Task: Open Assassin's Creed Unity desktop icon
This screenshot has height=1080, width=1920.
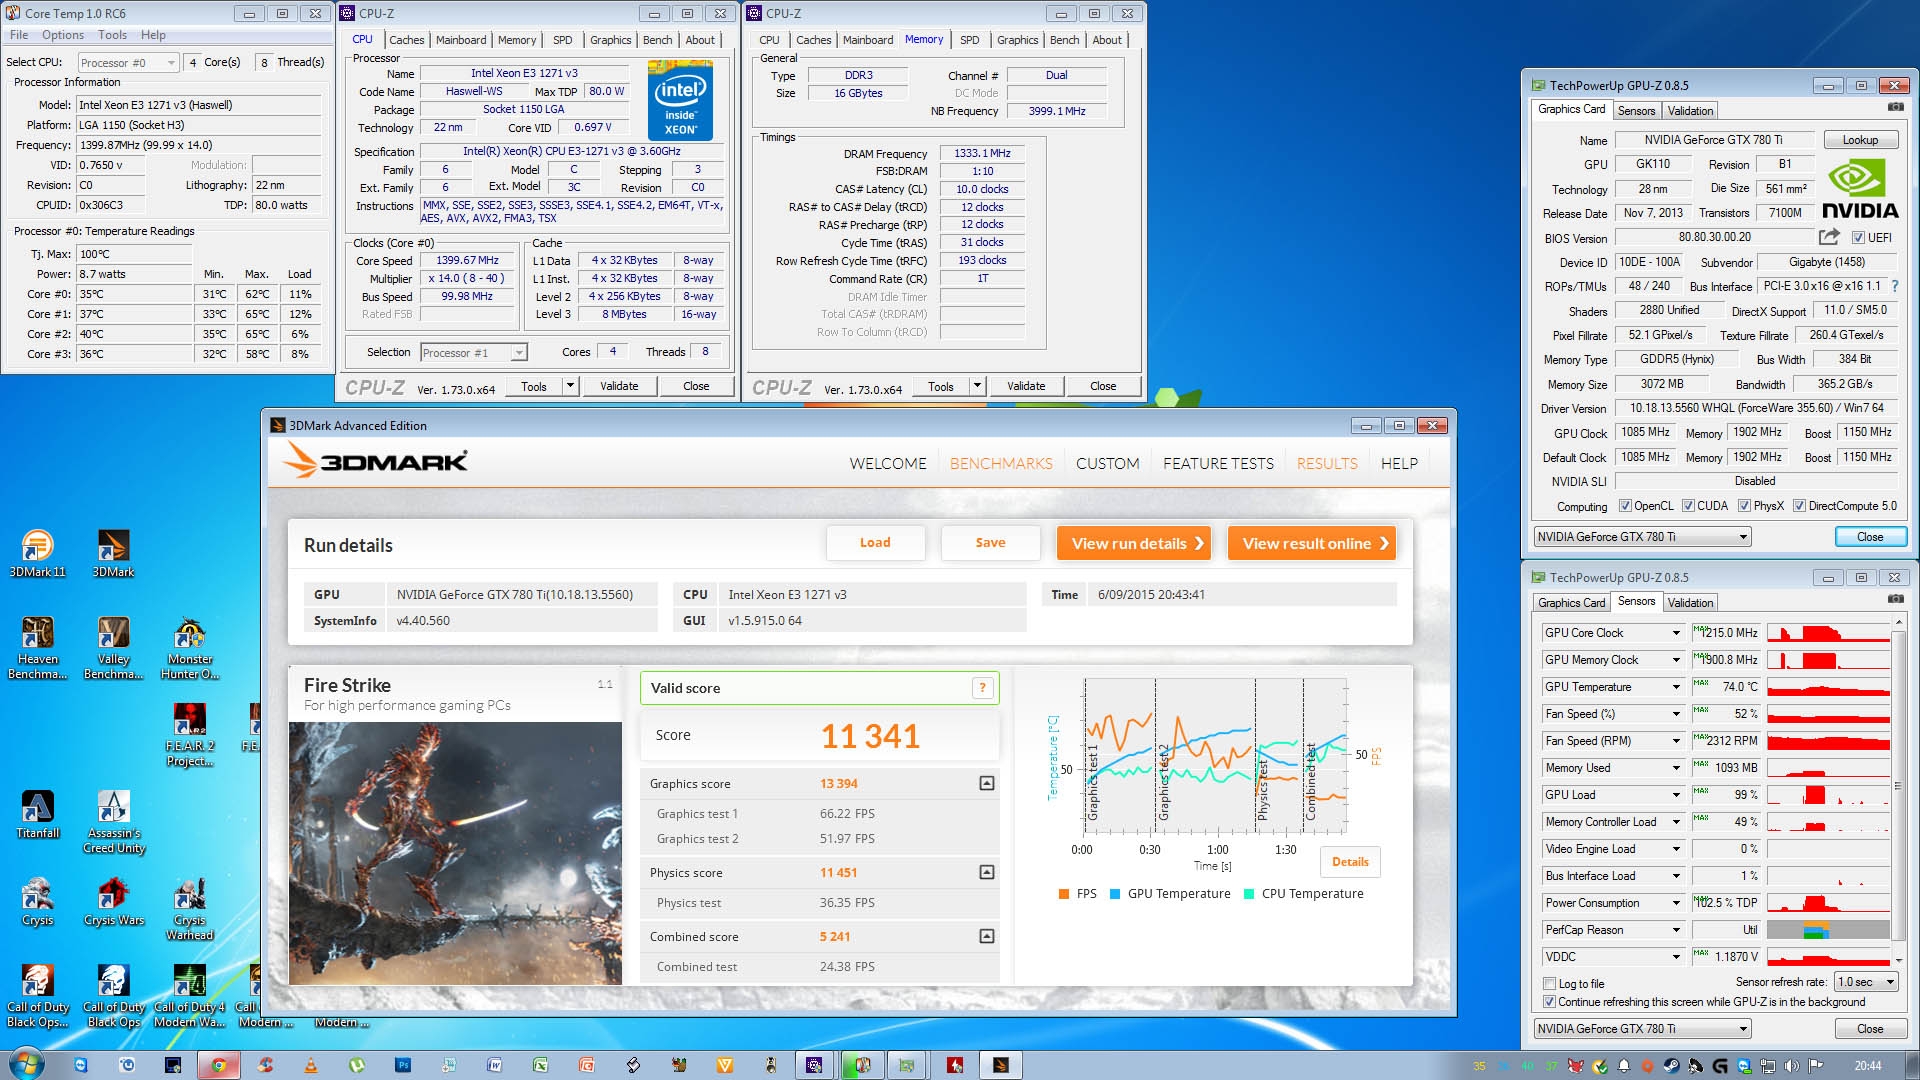Action: [x=113, y=822]
